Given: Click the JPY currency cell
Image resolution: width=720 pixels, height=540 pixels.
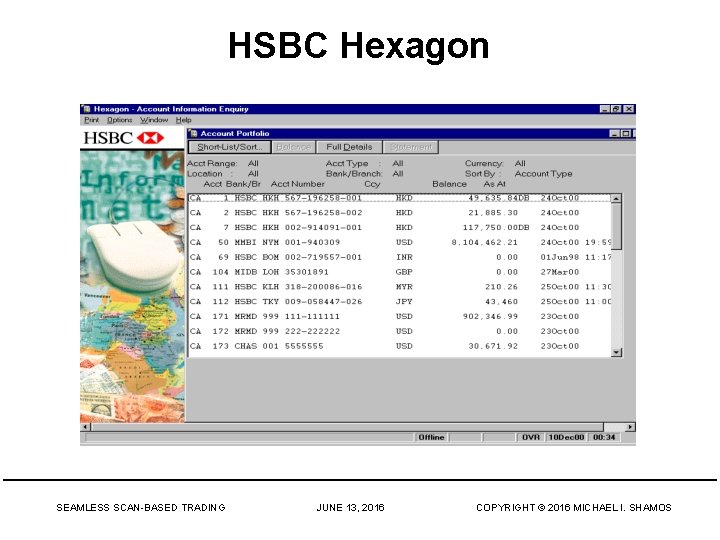Looking at the screenshot, I should [404, 301].
